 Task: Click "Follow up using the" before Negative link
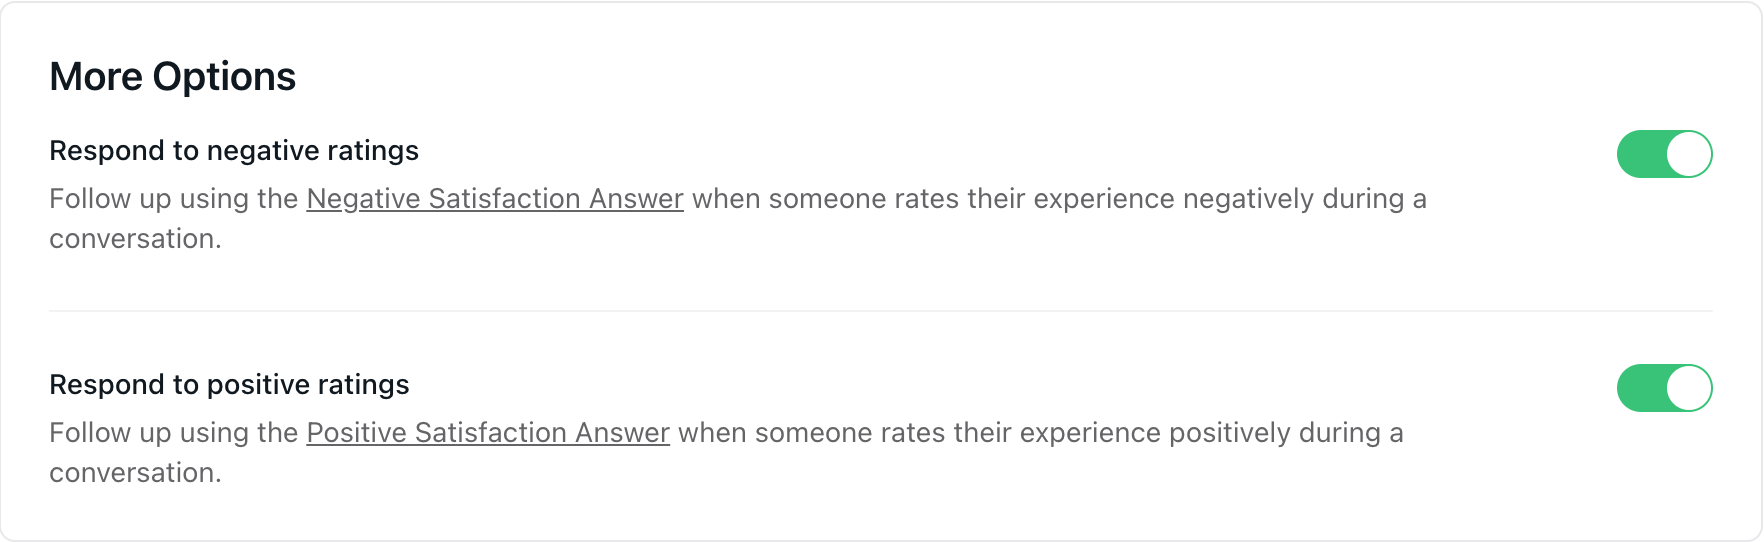point(173,199)
